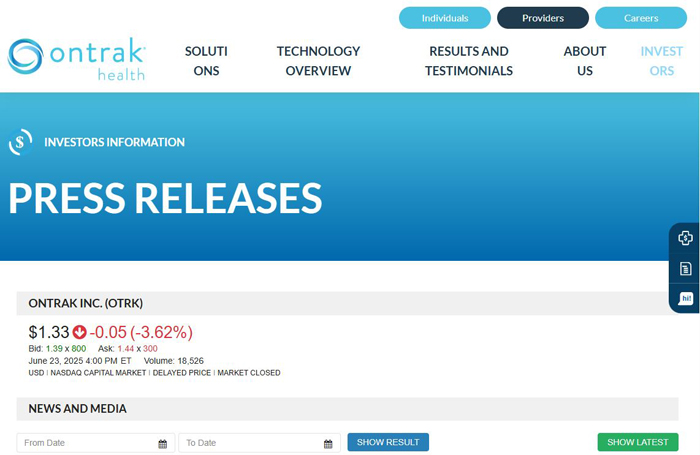Viewport: 700px width, 455px height.
Task: Click the MARKET CLOSED status text
Action: (249, 373)
